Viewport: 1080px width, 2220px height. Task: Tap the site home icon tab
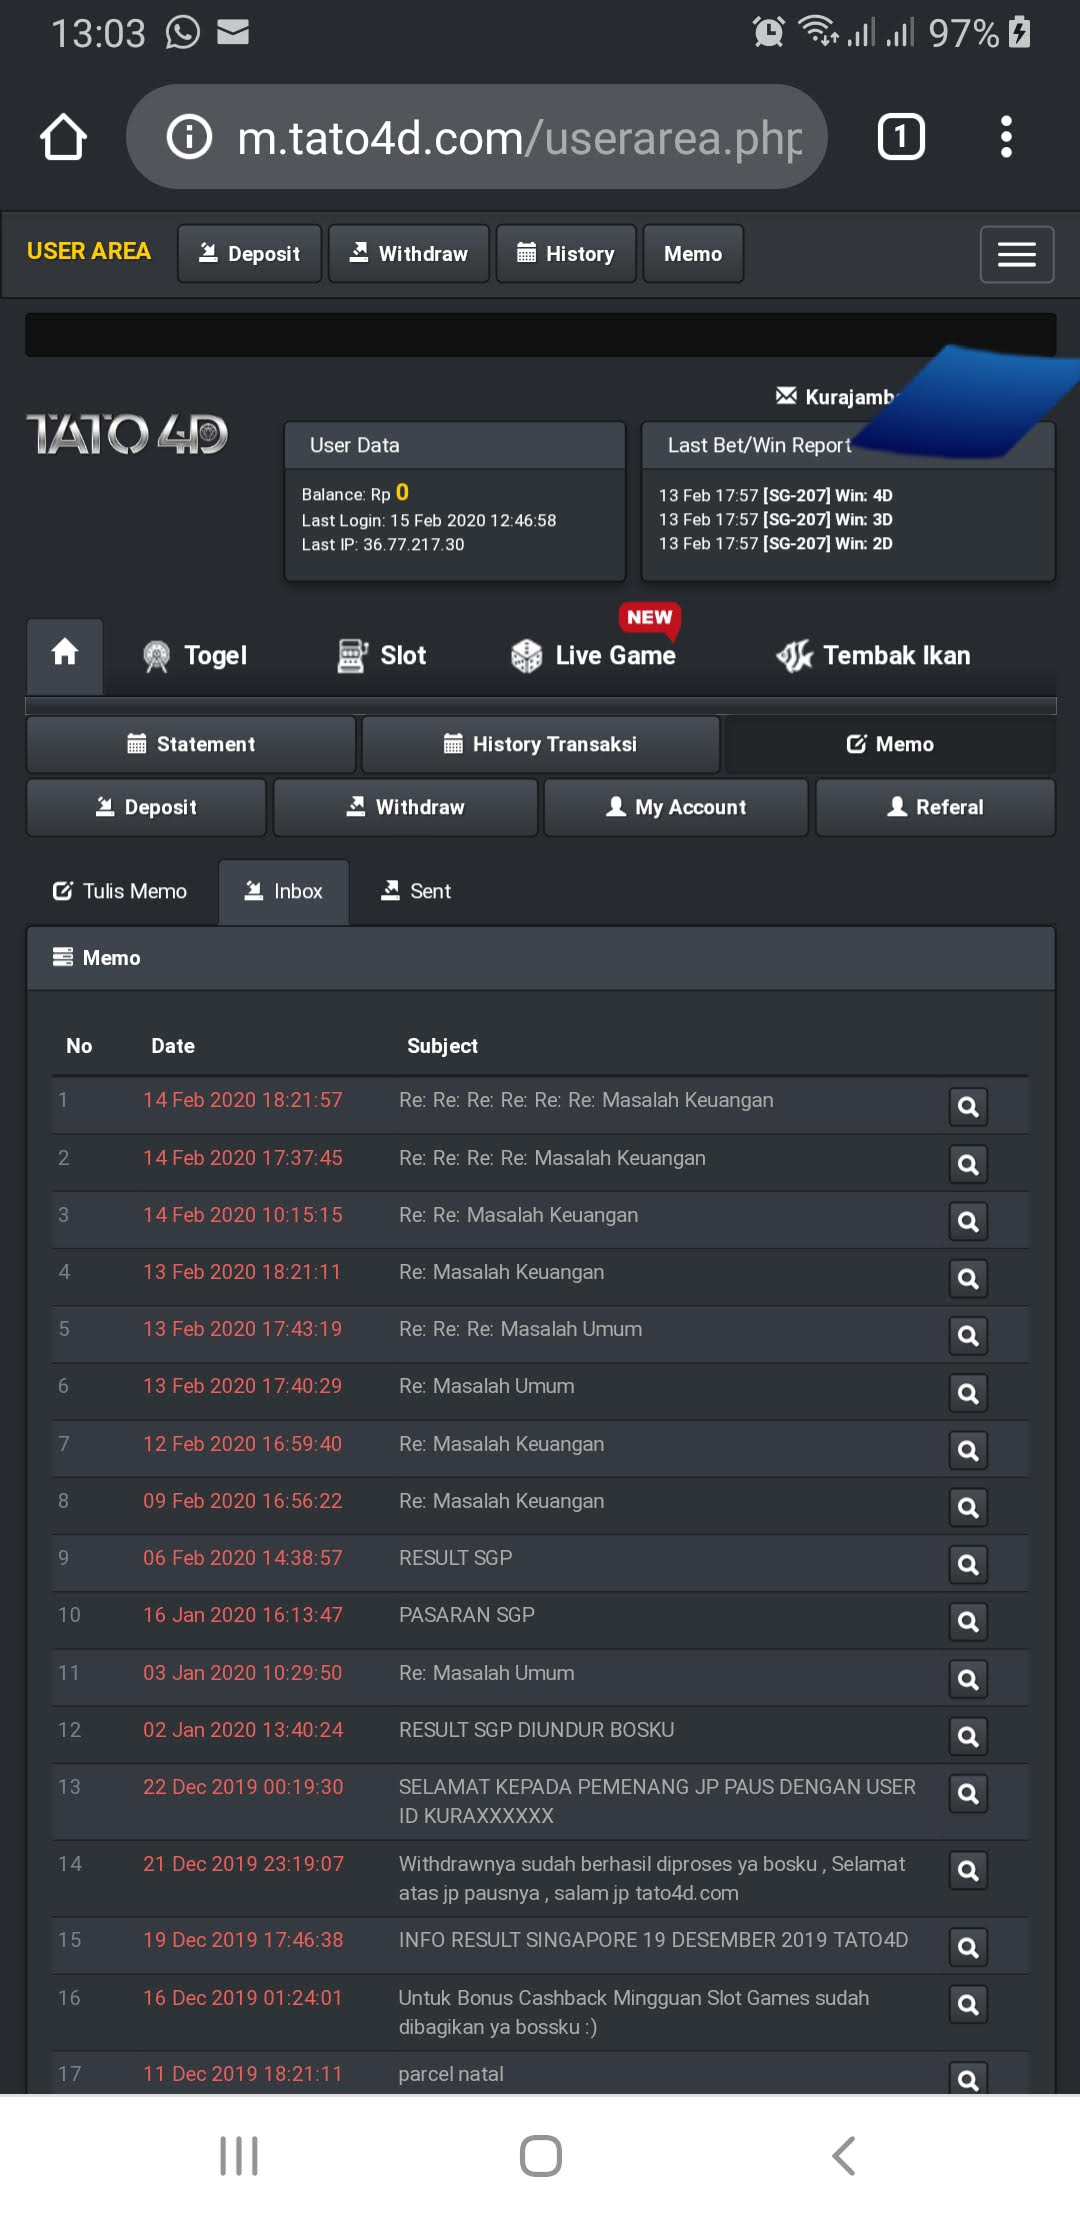click(x=65, y=655)
